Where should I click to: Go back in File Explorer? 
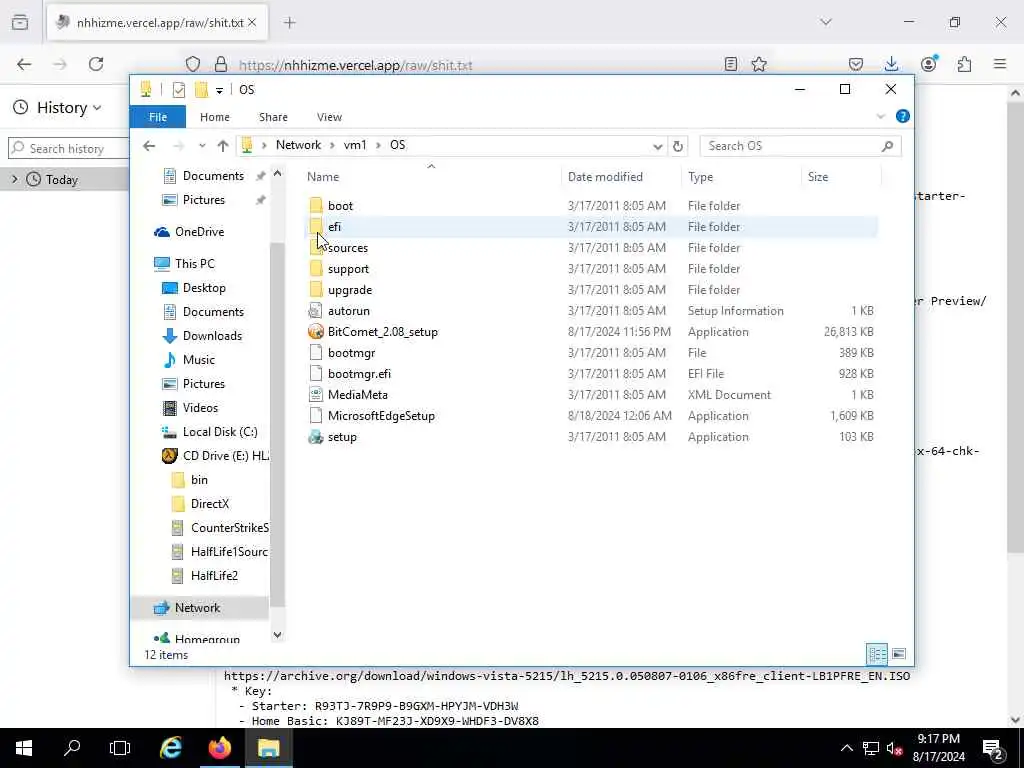pos(149,146)
